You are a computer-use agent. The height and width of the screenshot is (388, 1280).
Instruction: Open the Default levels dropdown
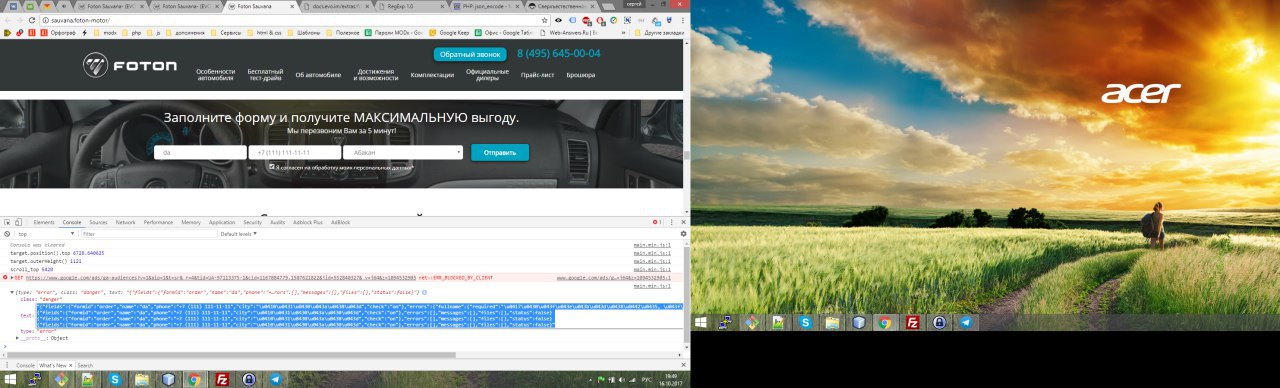(238, 233)
